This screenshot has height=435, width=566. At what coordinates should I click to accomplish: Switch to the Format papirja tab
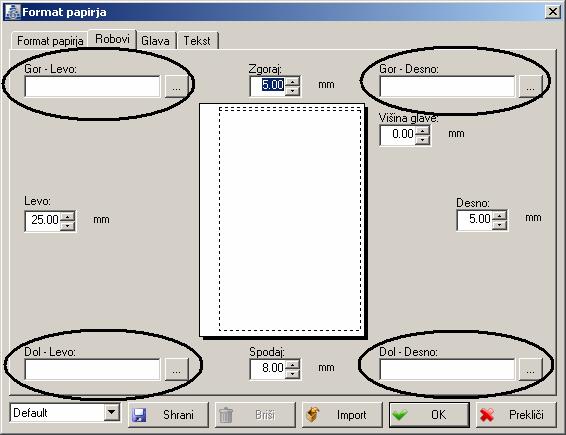[x=50, y=41]
